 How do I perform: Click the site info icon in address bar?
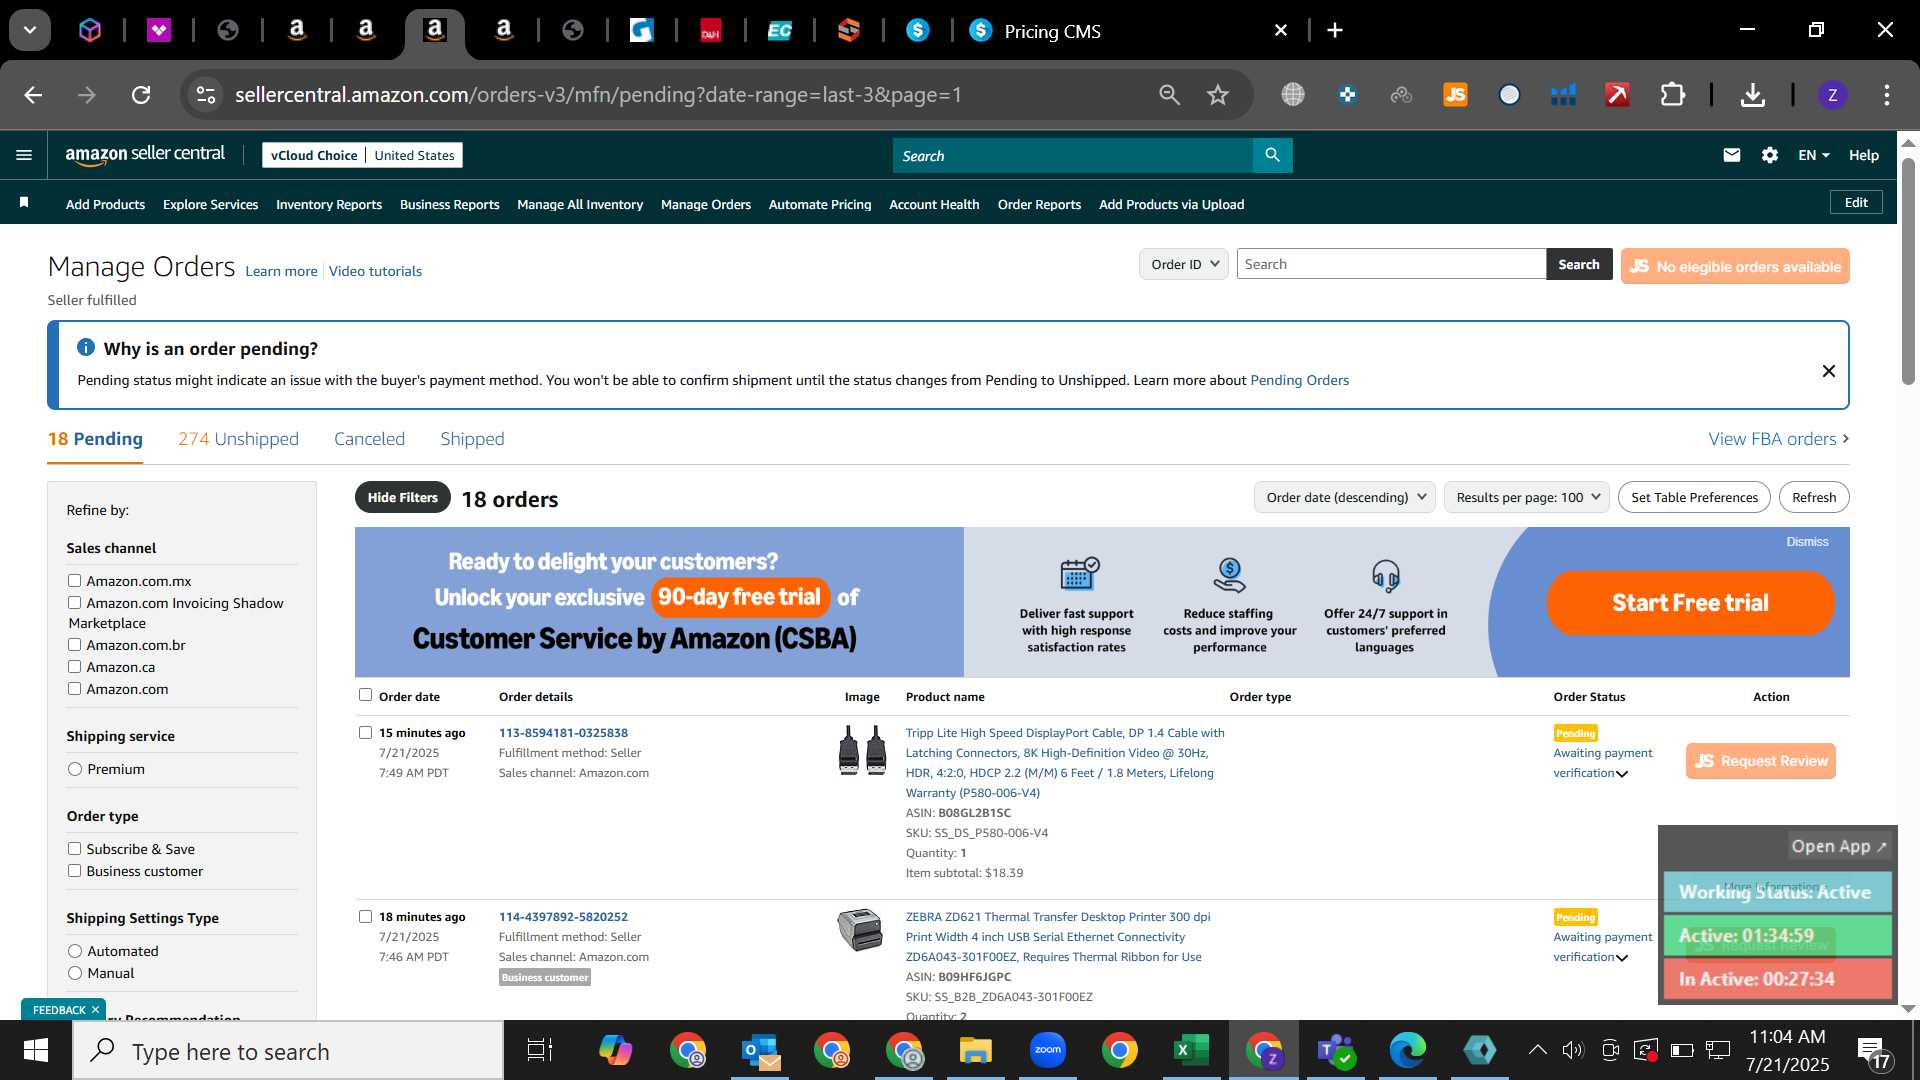(x=205, y=95)
